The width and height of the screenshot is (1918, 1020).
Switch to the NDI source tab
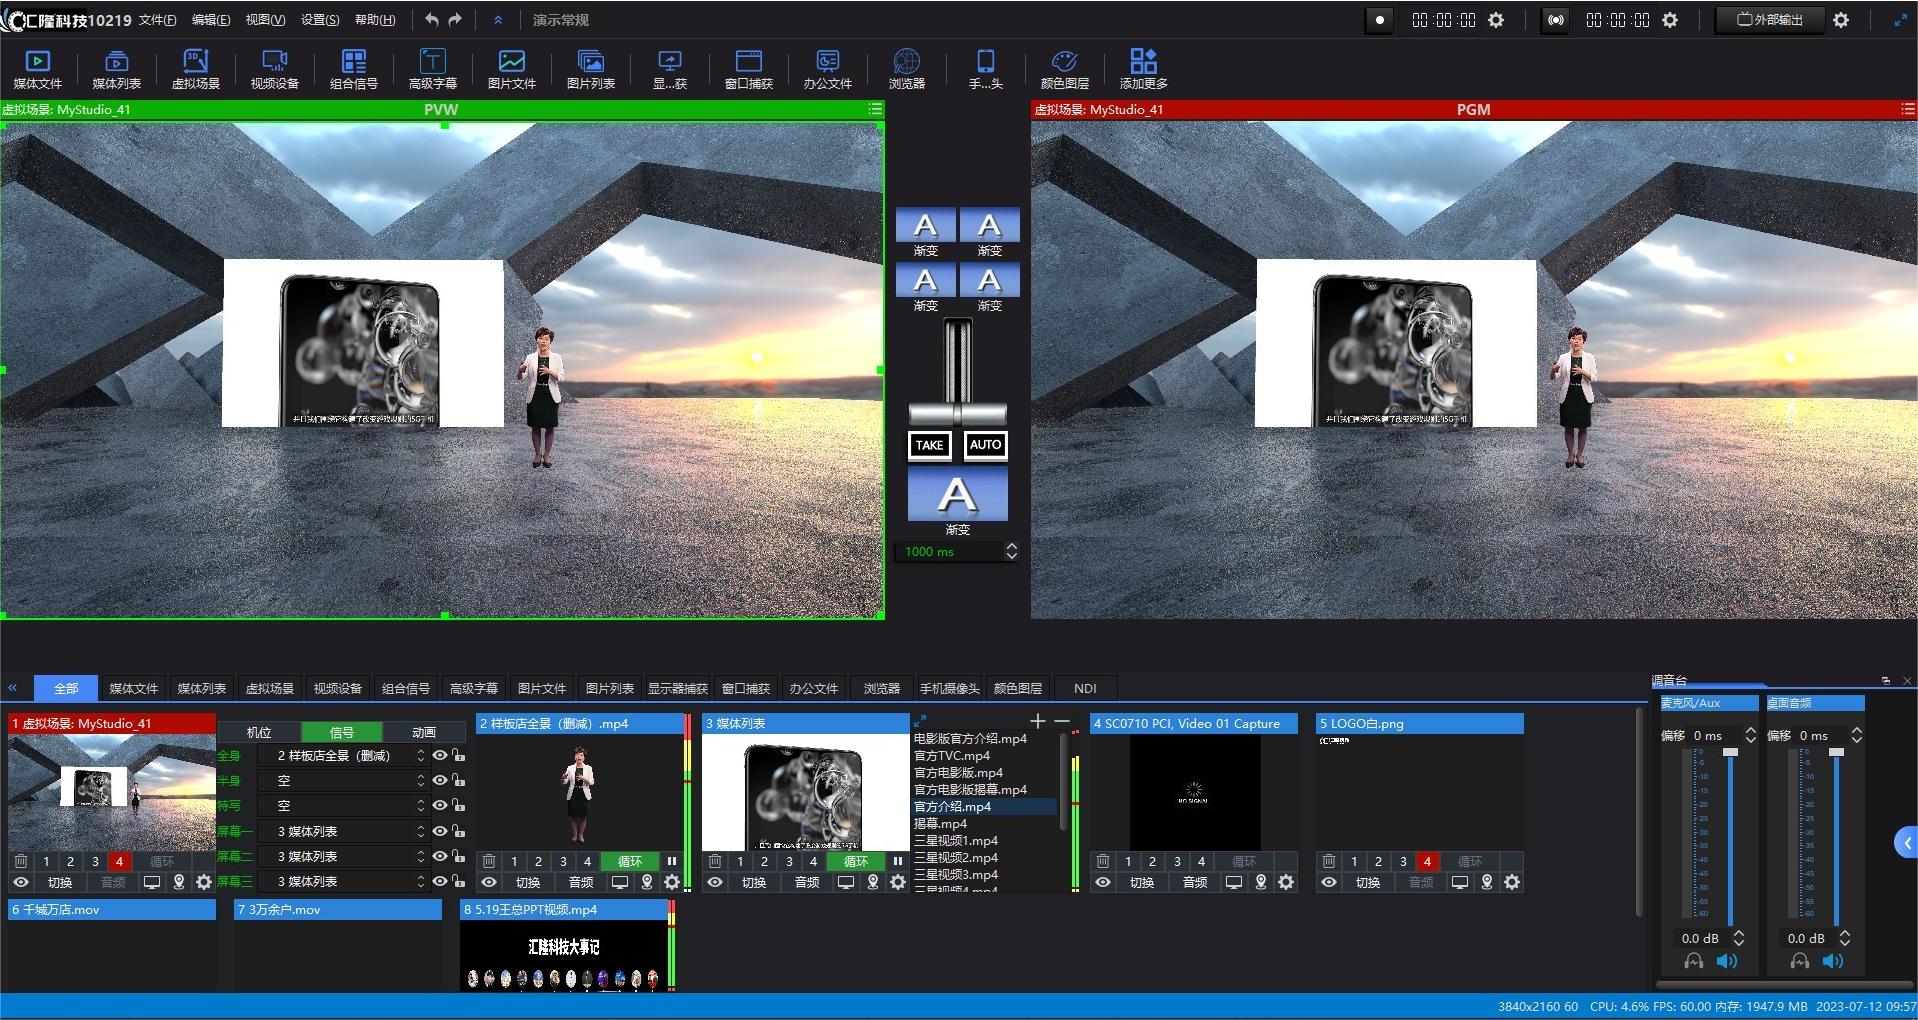(1085, 688)
